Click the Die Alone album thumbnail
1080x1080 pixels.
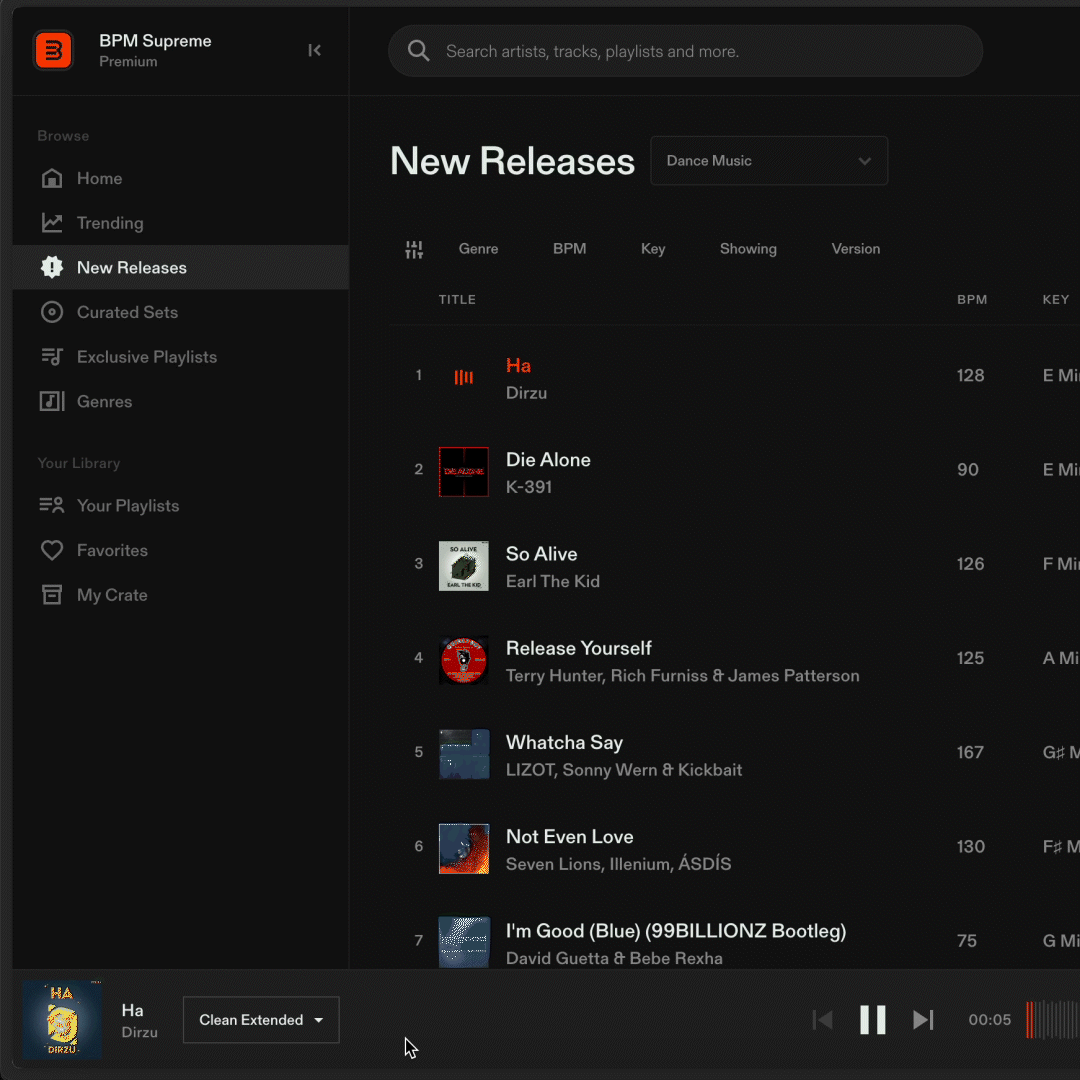click(x=464, y=472)
